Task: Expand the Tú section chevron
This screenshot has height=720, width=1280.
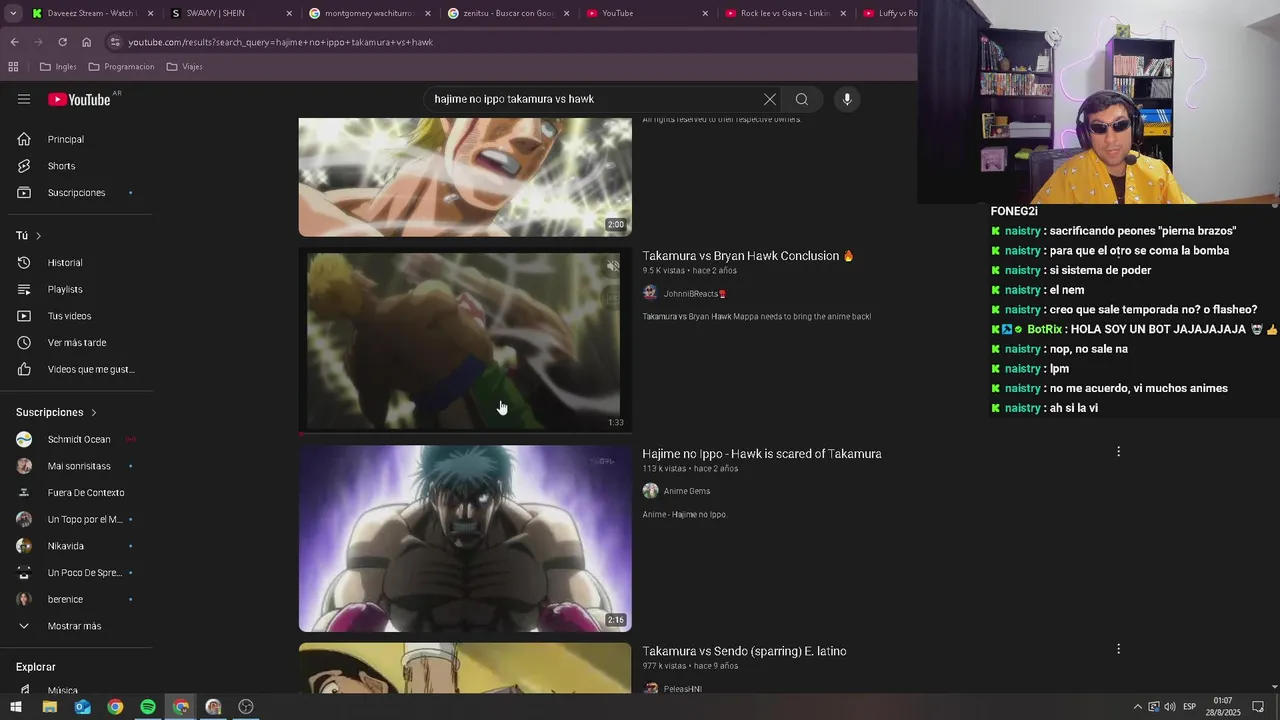Action: click(38, 236)
